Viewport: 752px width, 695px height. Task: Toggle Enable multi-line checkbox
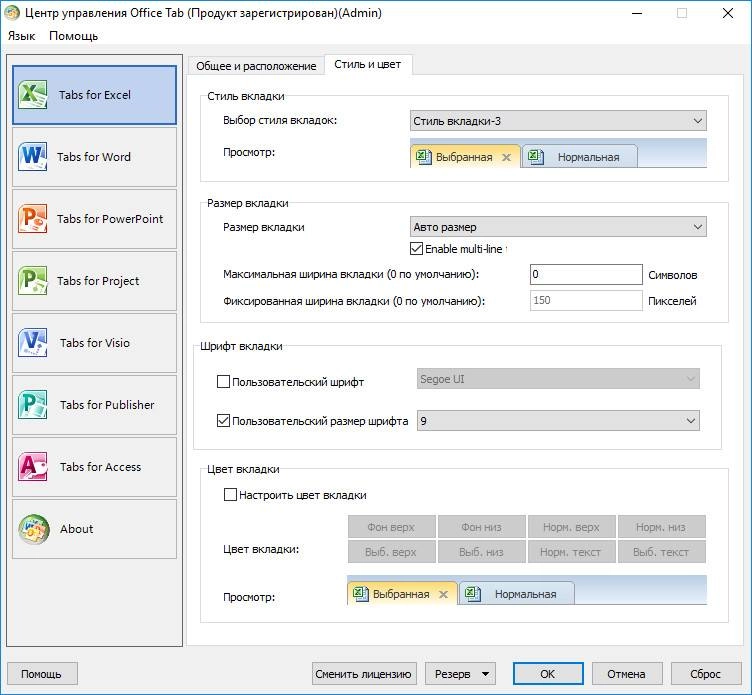tap(416, 248)
